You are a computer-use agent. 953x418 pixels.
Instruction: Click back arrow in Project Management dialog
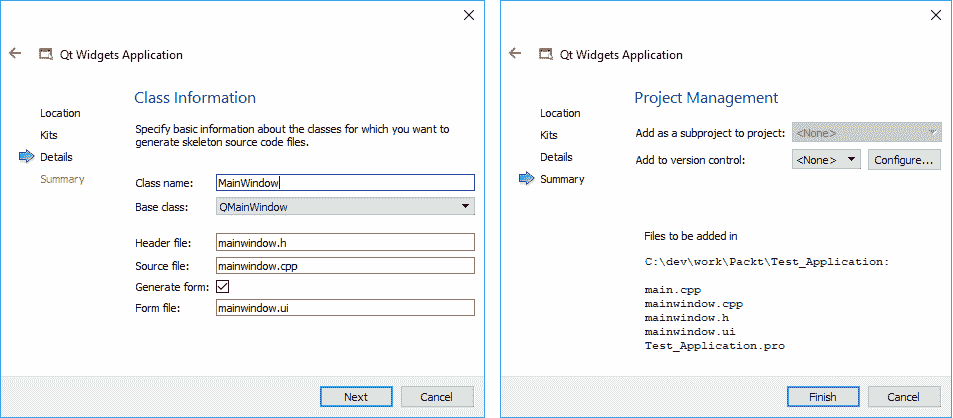(515, 54)
